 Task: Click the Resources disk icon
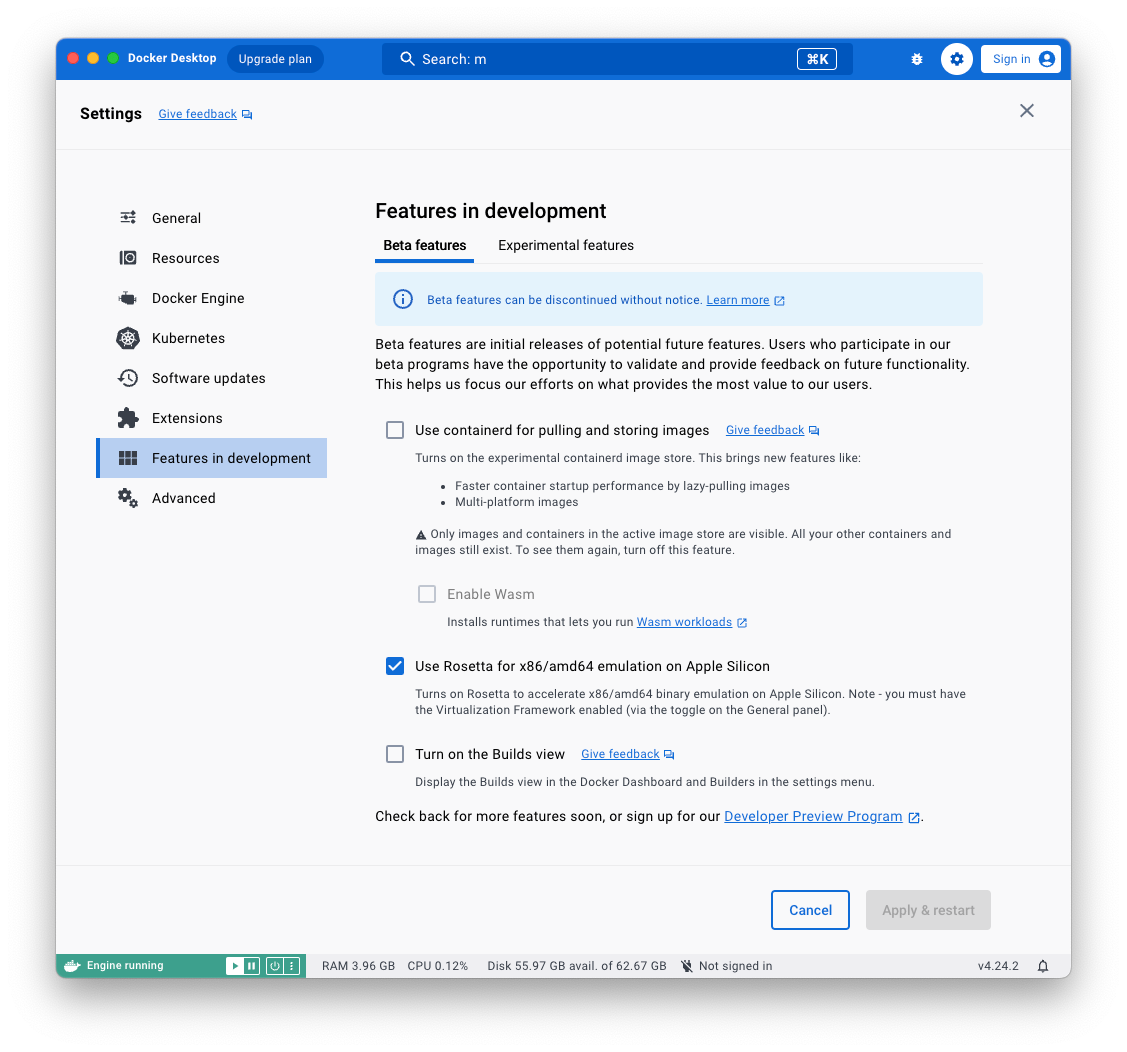click(x=128, y=258)
